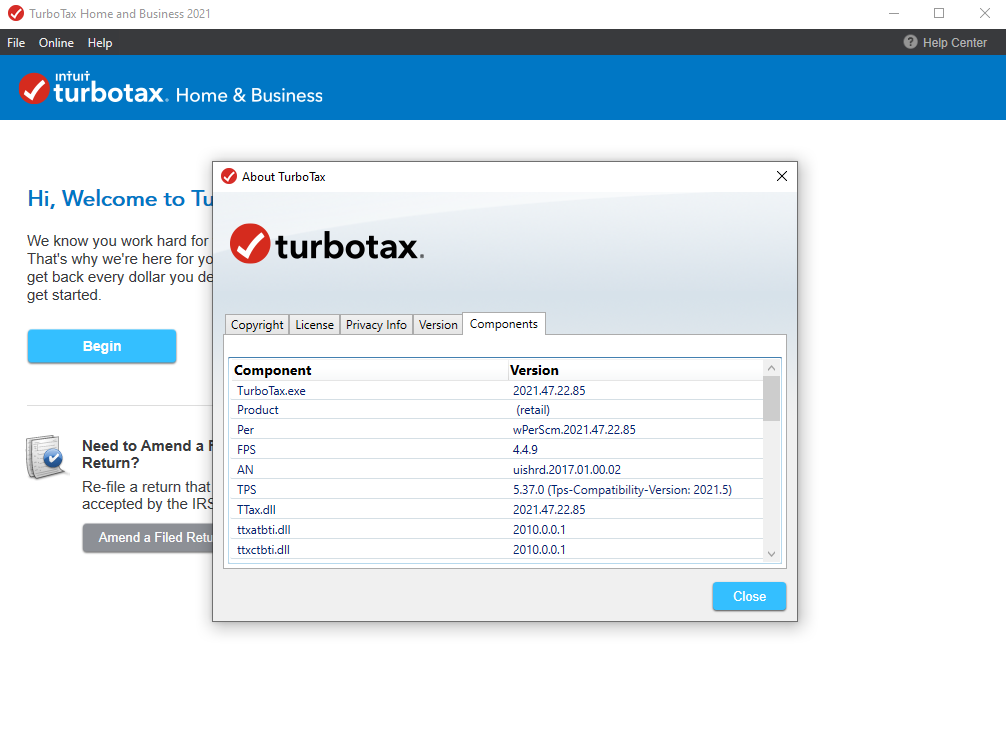Click the wPerScm.2021.47.22.85 value

574,430
